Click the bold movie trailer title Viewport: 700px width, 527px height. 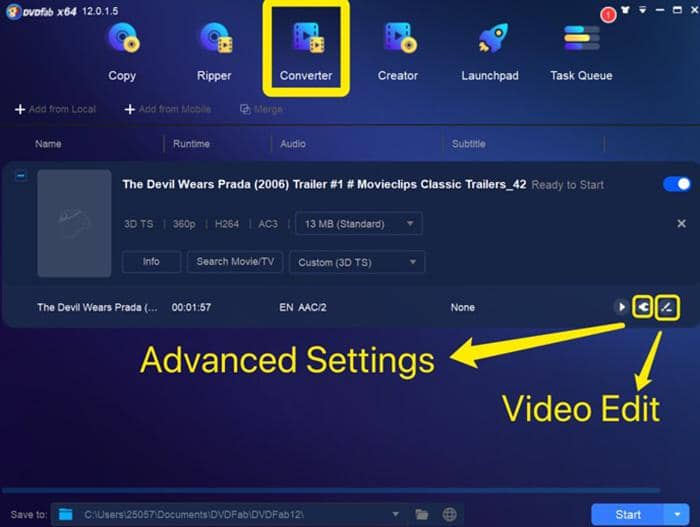tap(324, 184)
